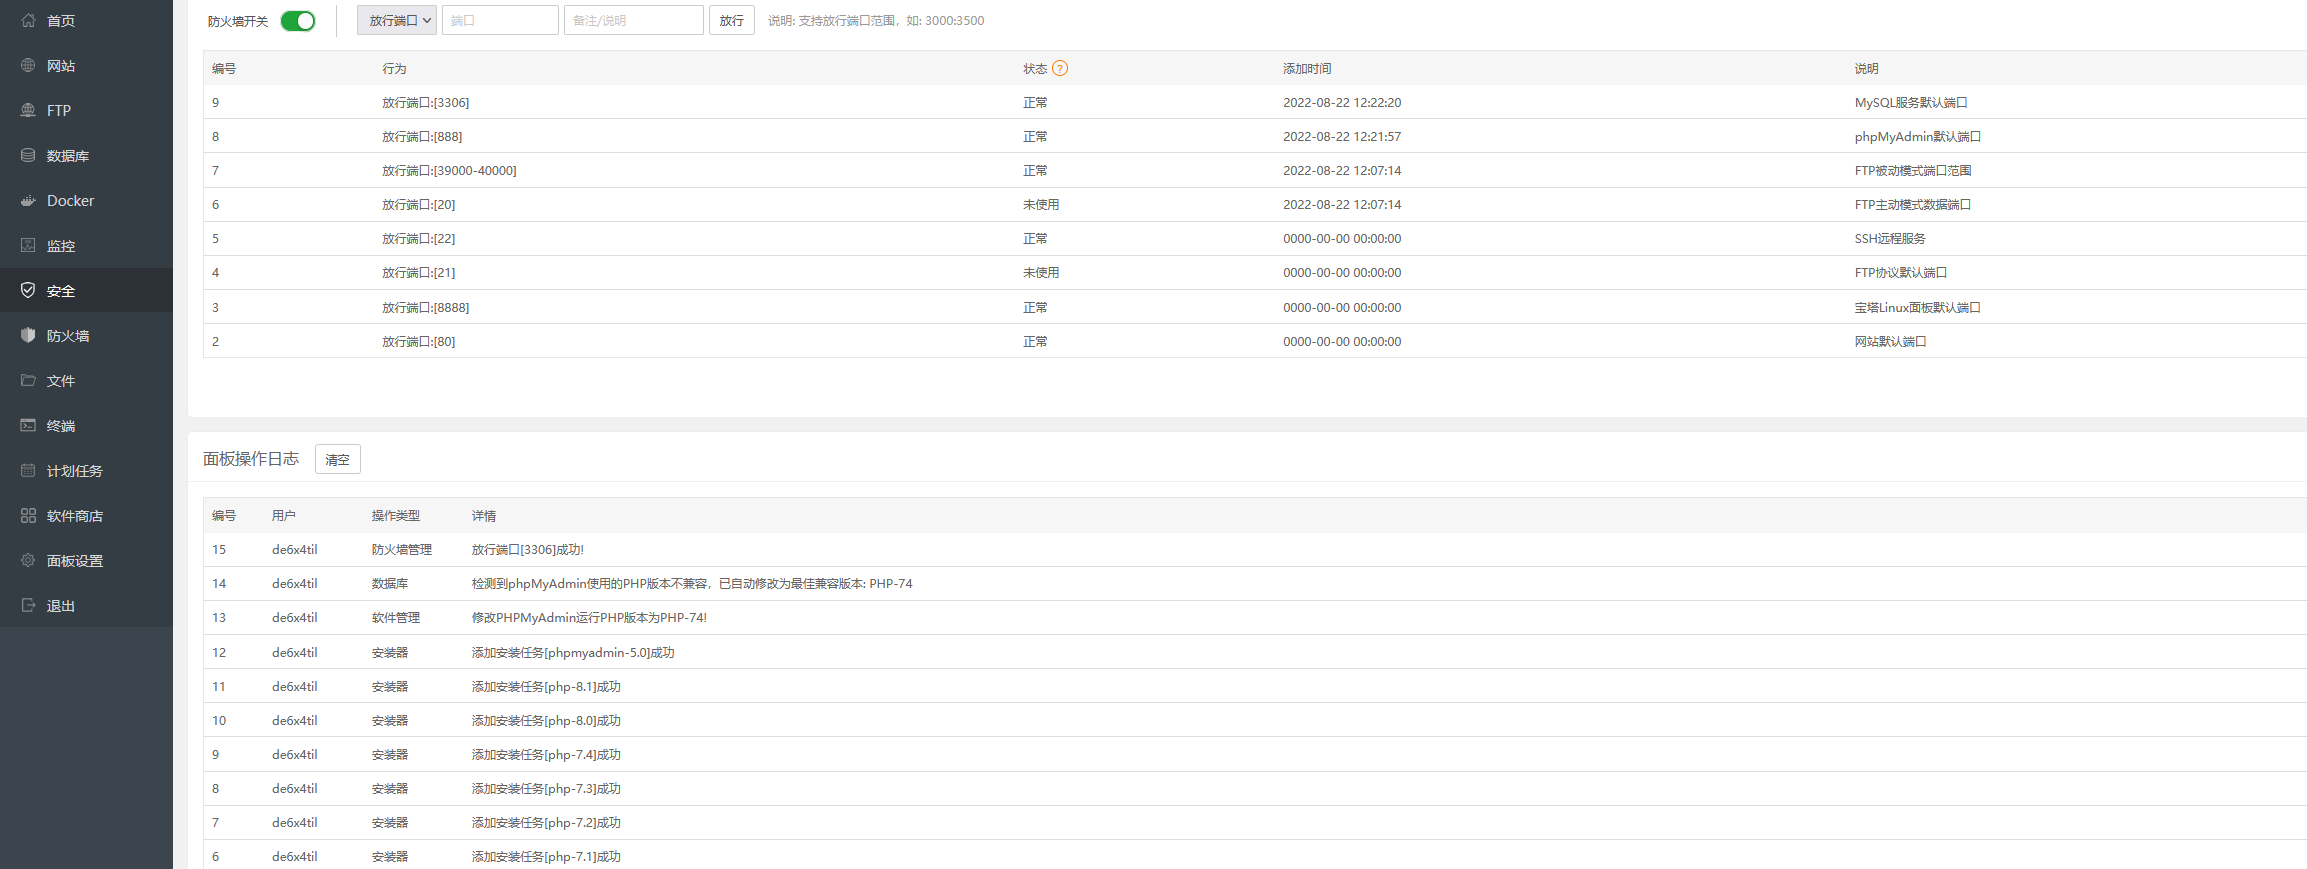Screen dimensions: 2307x869
Task: Click the logout icon beside 退出
Action: pyautogui.click(x=28, y=605)
